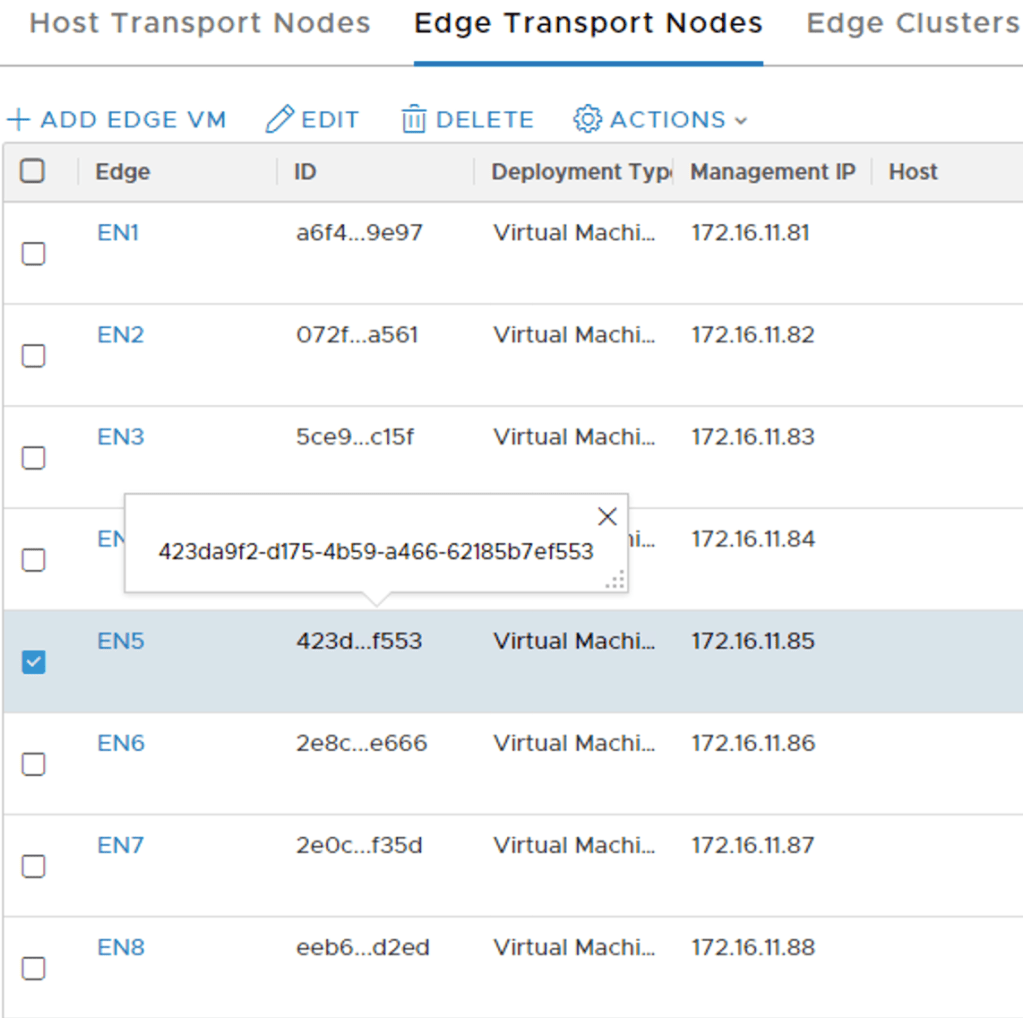The height and width of the screenshot is (1018, 1023).
Task: Close the ID tooltip with the X icon
Action: [606, 516]
